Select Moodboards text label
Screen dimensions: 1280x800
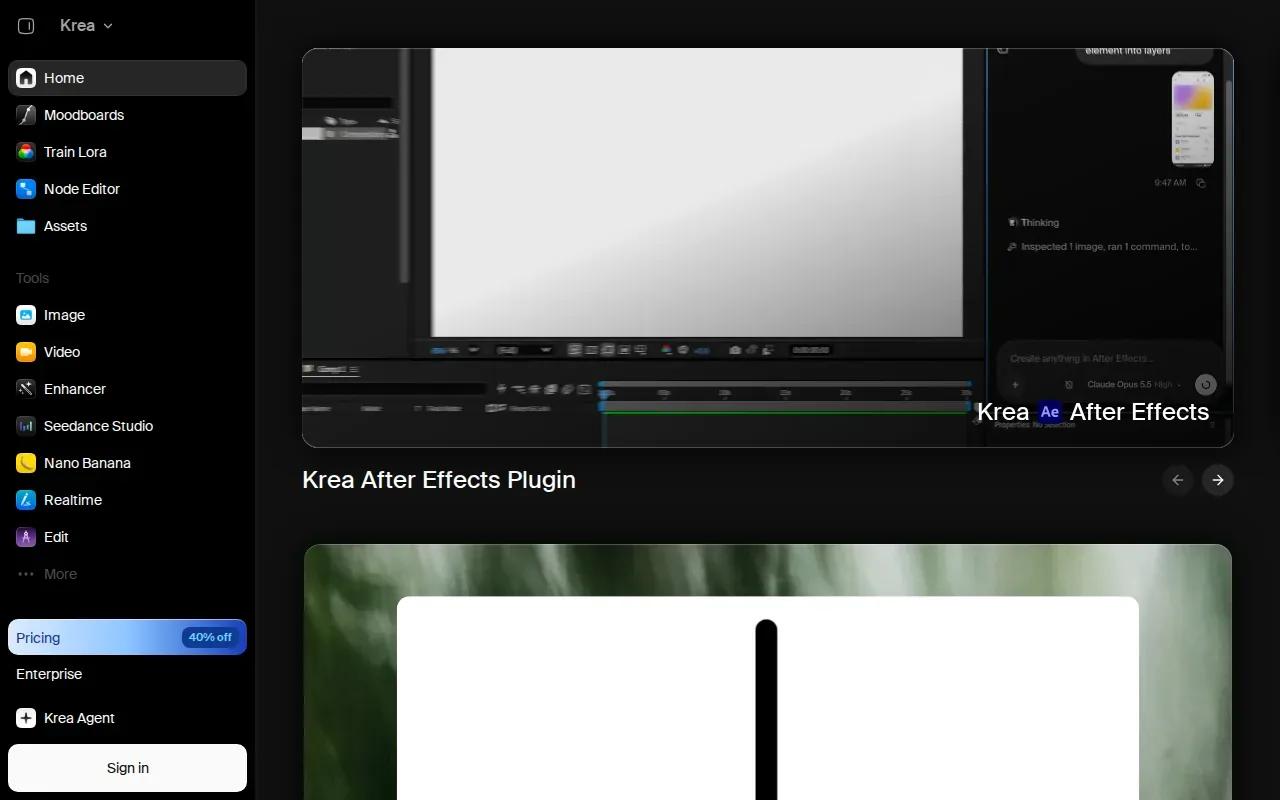(x=84, y=115)
